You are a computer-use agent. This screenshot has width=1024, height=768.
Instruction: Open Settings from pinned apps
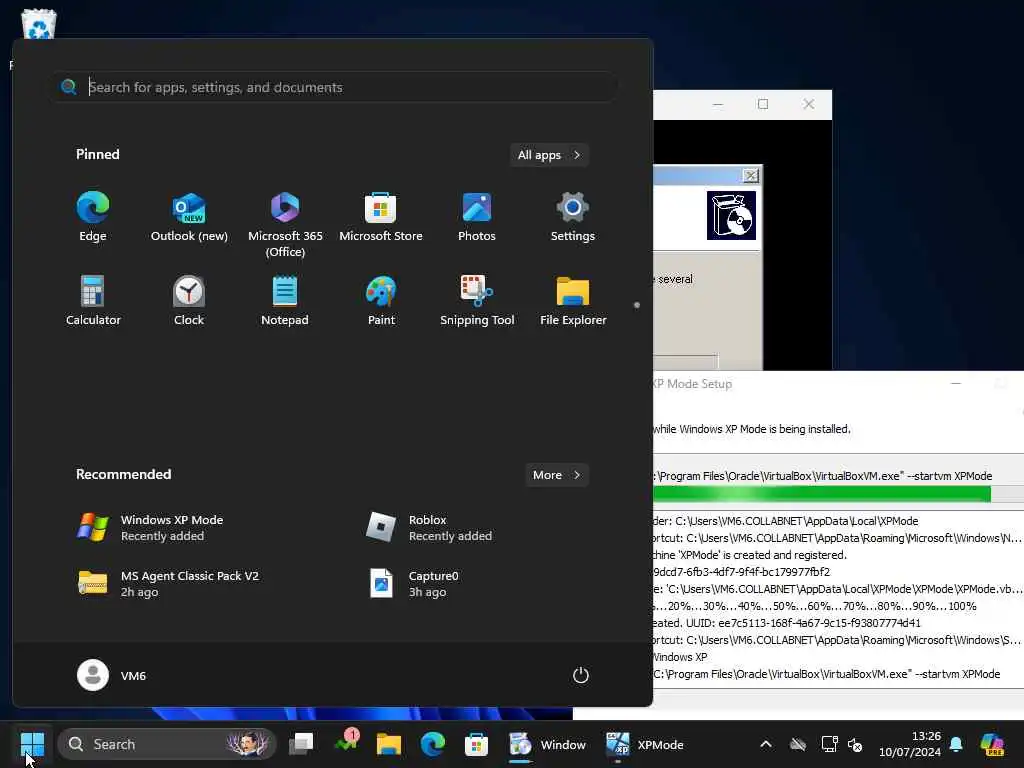(573, 217)
